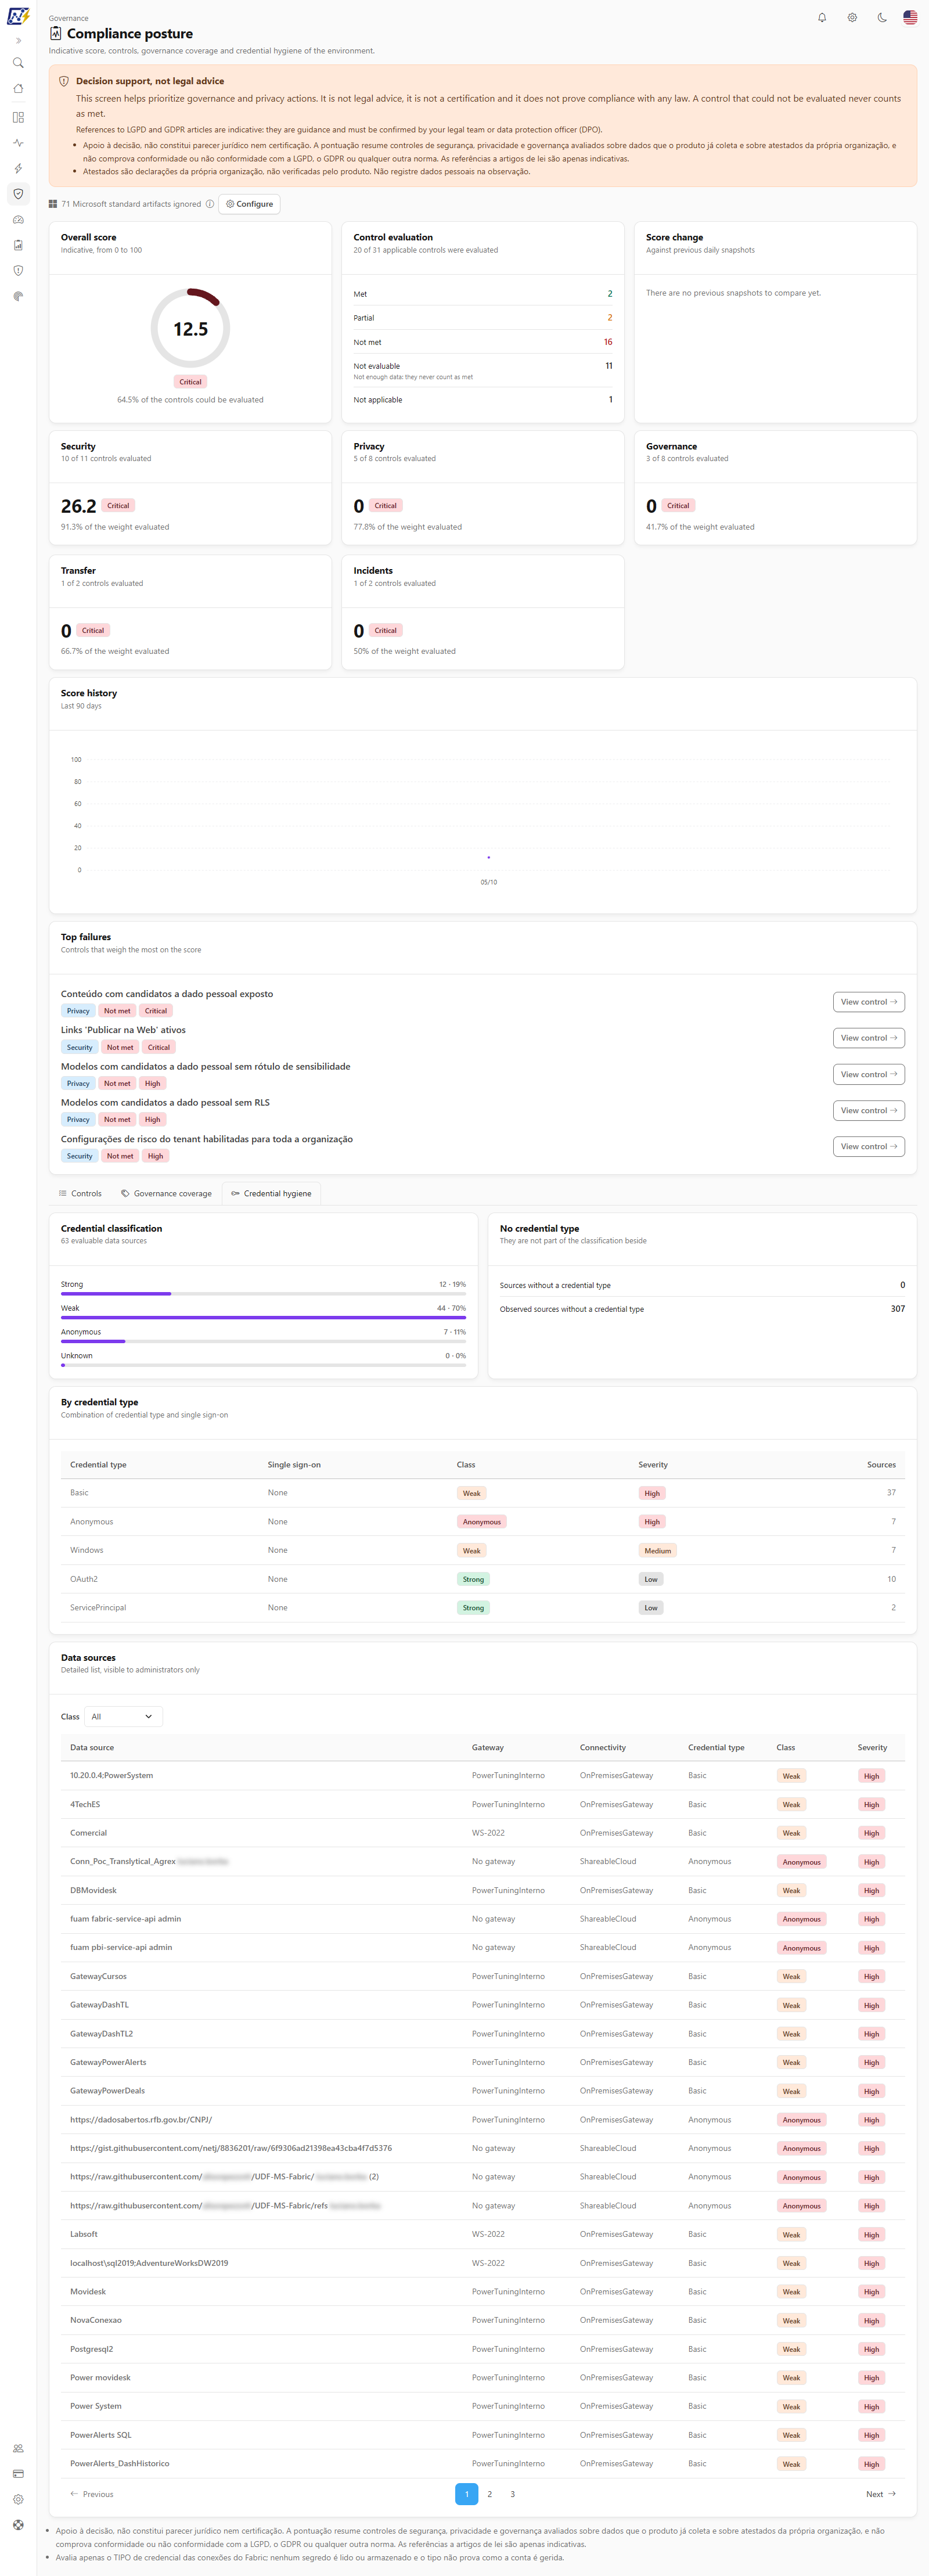The width and height of the screenshot is (929, 2576).
Task: Open the shield alert sidebar icon
Action: pos(18,271)
